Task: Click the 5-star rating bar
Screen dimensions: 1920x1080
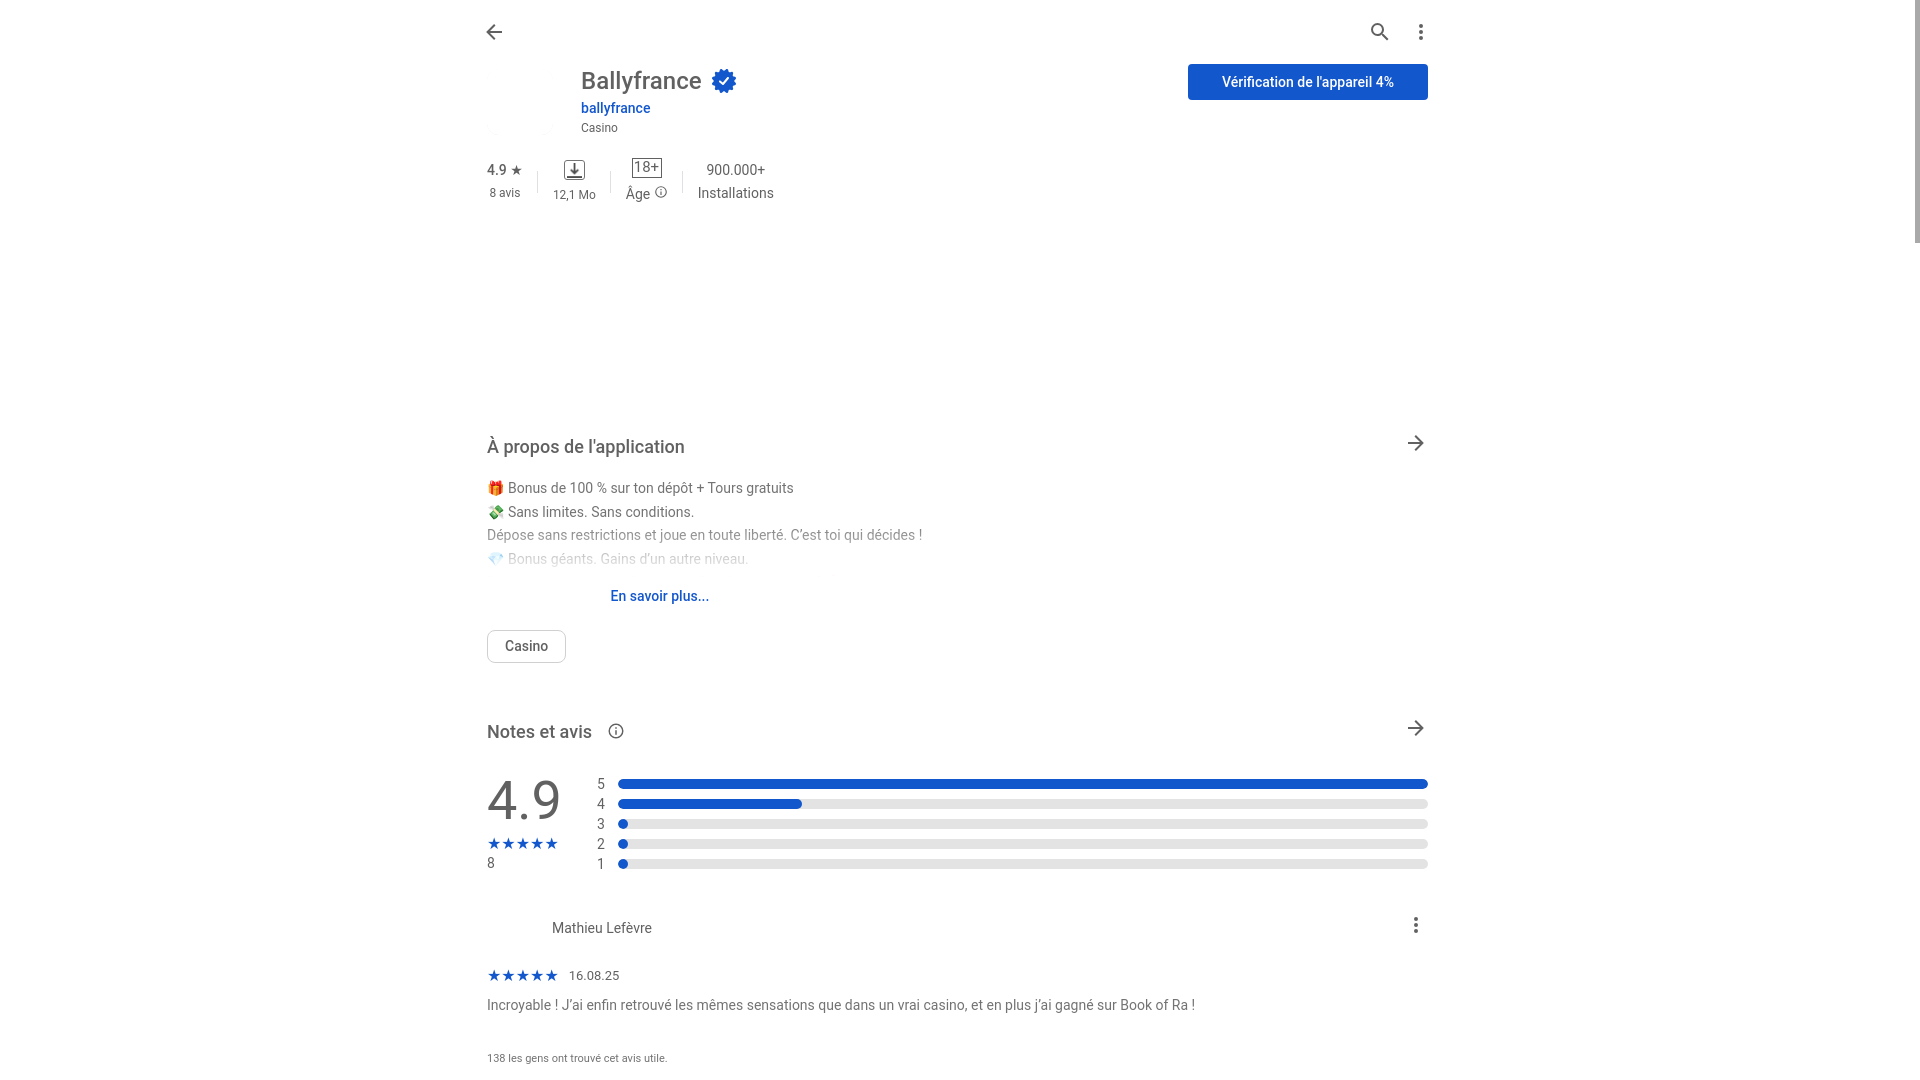Action: tap(1022, 784)
